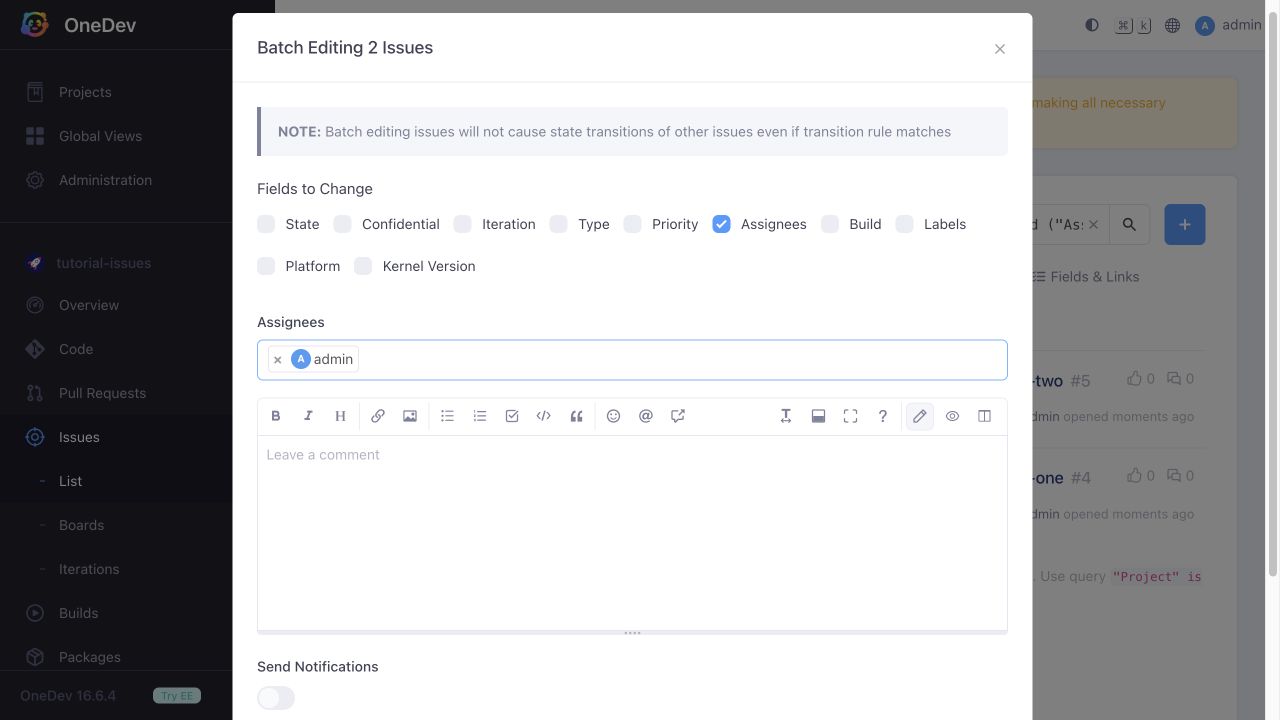Screen dimensions: 1280x720
Task: Uncheck the Assignees field checkbox
Action: pos(721,224)
